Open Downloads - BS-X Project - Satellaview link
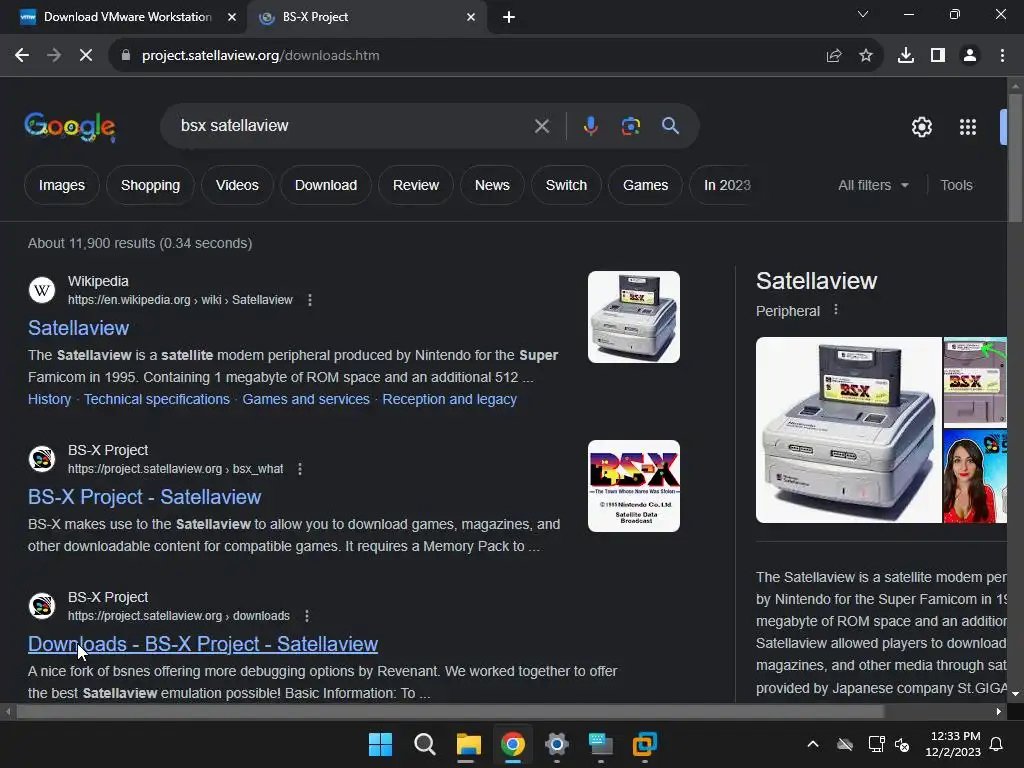 (203, 644)
